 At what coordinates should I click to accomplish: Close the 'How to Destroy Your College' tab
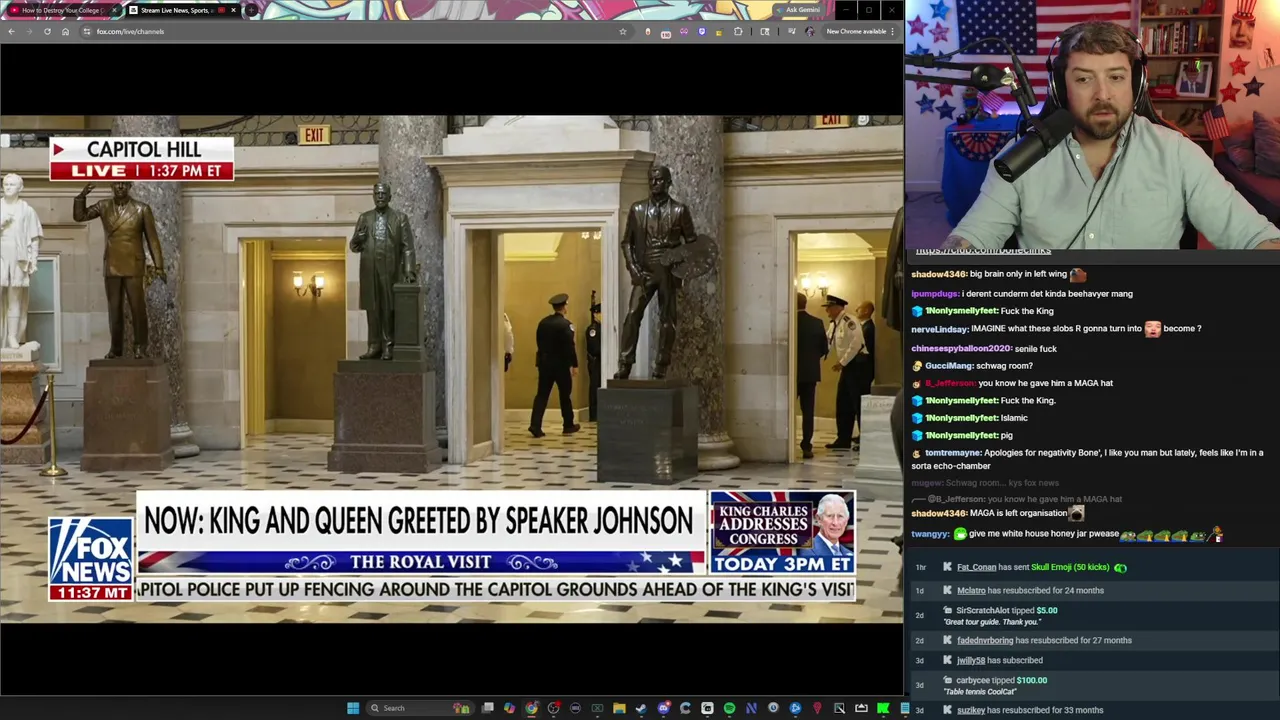click(114, 10)
